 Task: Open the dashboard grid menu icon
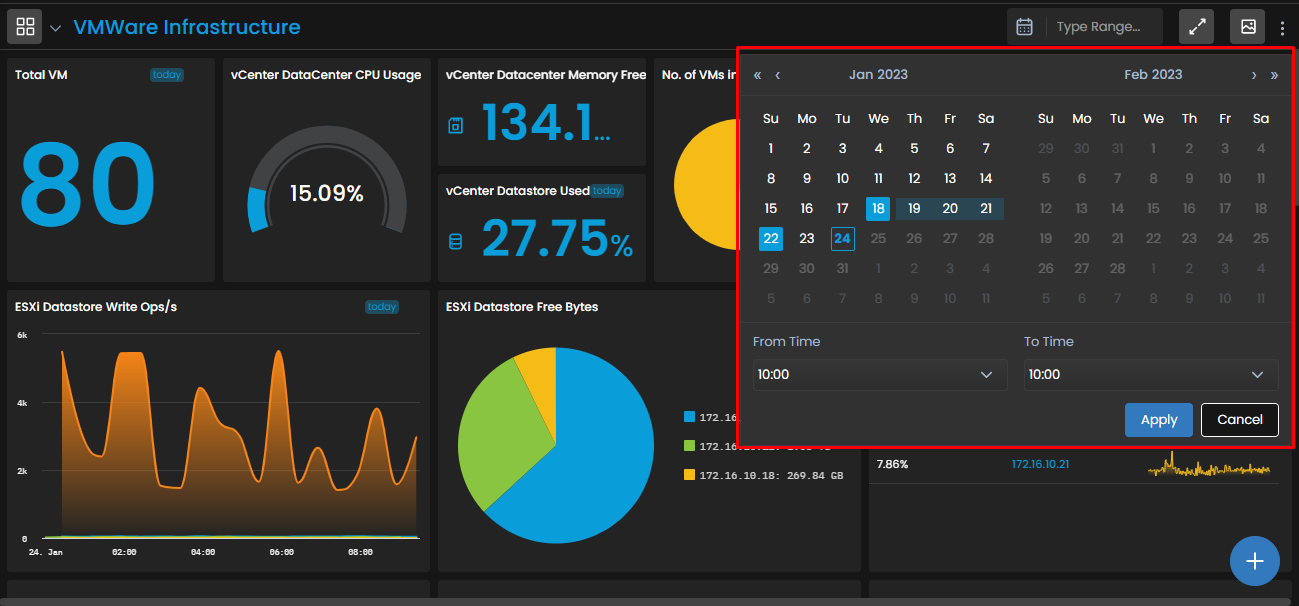[x=25, y=27]
